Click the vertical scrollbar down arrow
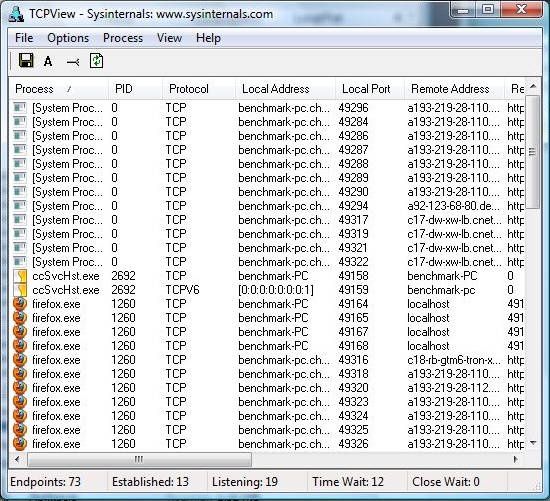Viewport: 550px width, 501px height. click(x=533, y=443)
